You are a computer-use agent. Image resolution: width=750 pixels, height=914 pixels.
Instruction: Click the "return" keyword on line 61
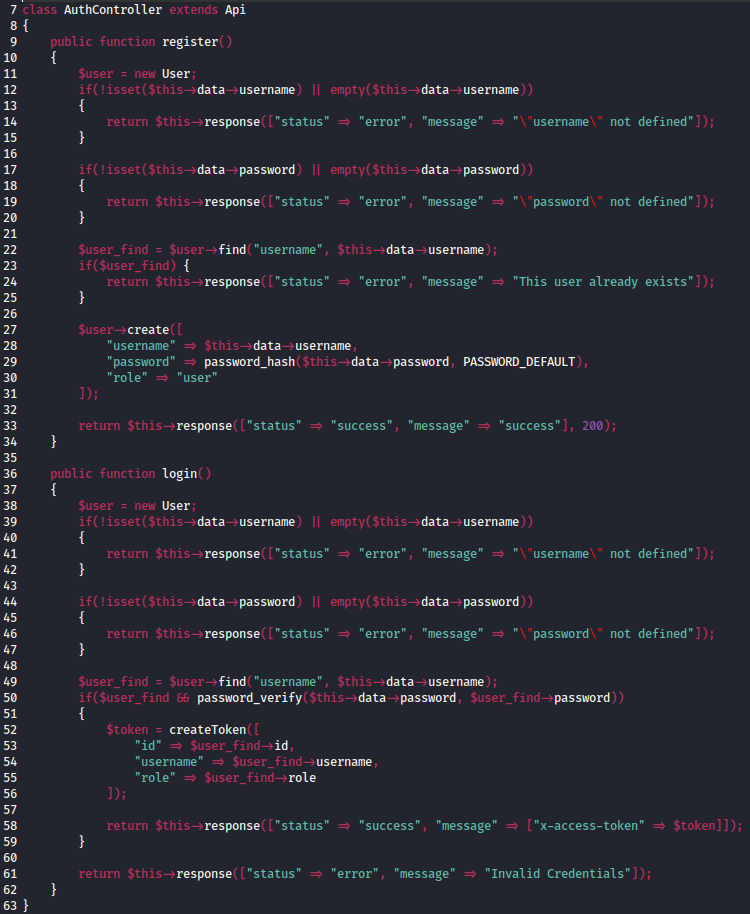pos(99,874)
